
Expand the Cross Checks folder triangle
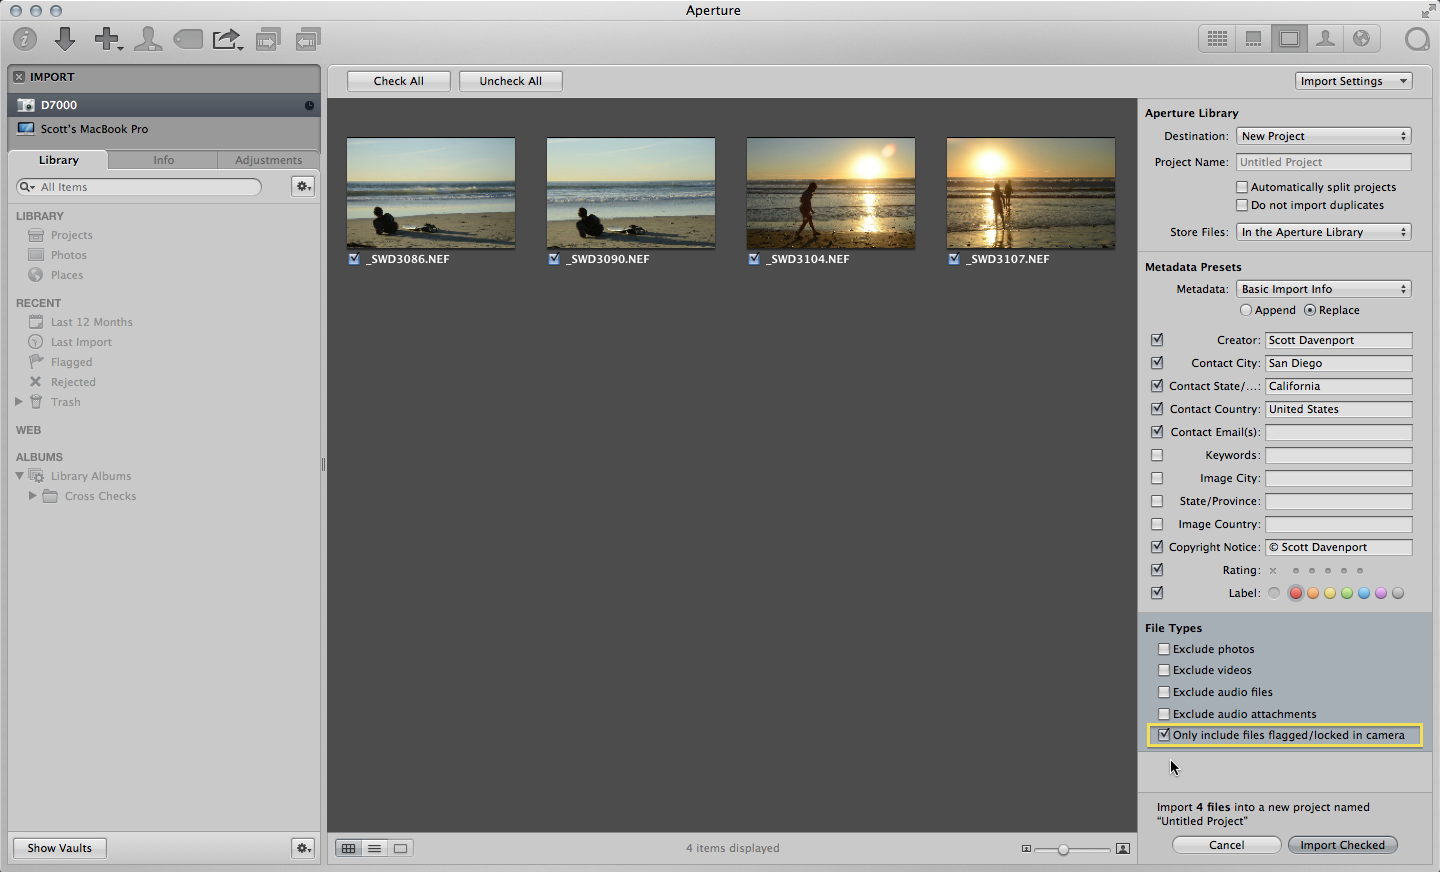click(33, 496)
